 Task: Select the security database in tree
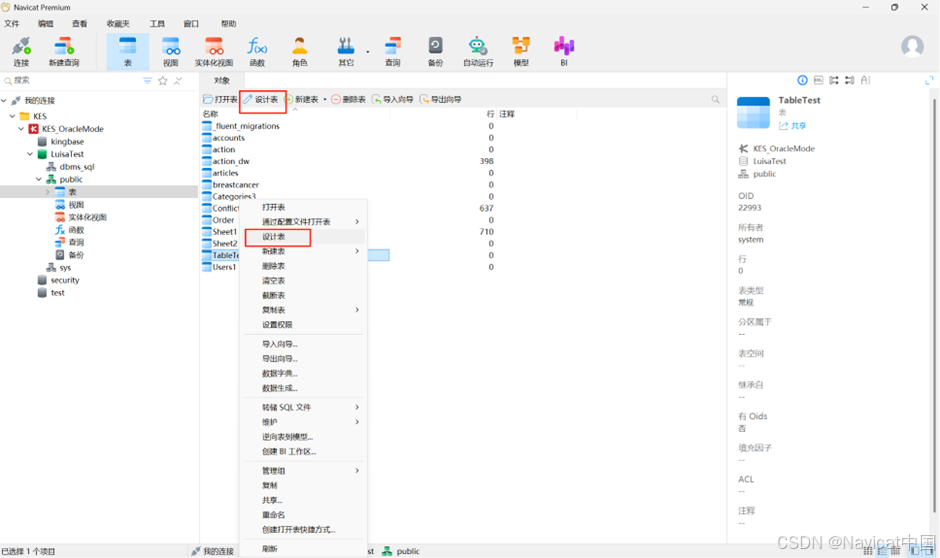65,280
